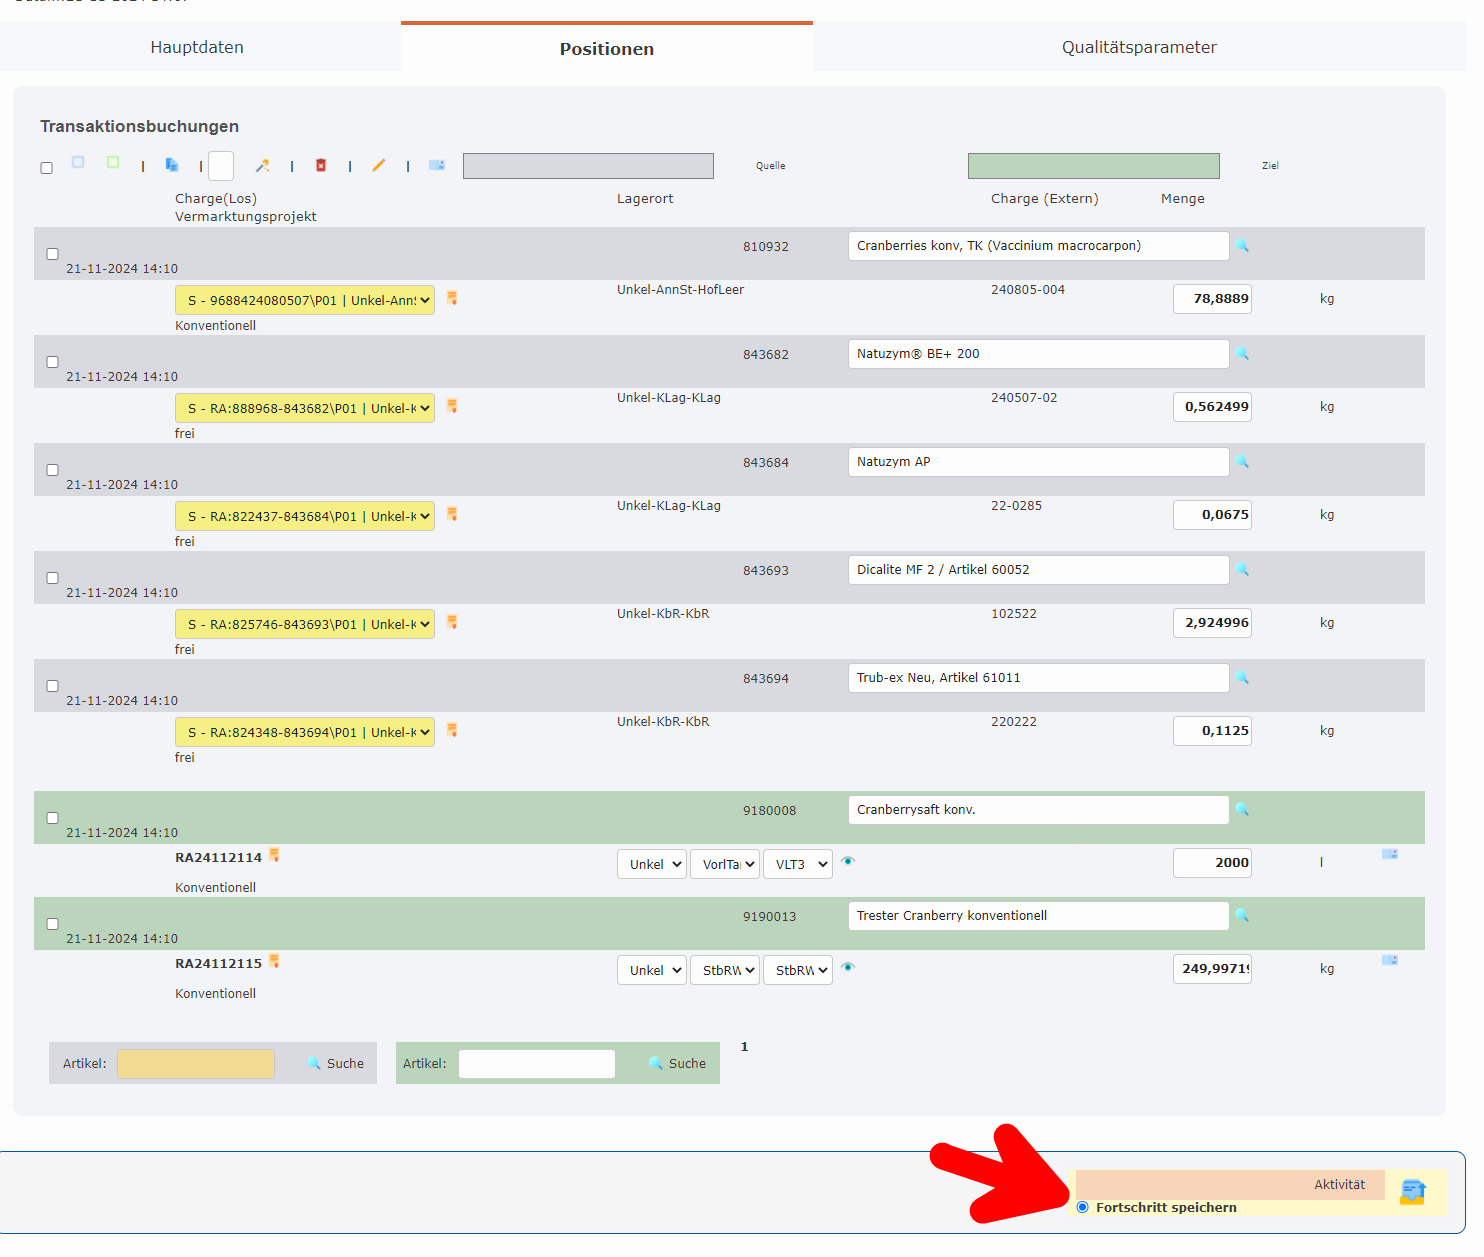Click Suche button next to yellow Artikel field
The height and width of the screenshot is (1257, 1484).
pos(336,1063)
